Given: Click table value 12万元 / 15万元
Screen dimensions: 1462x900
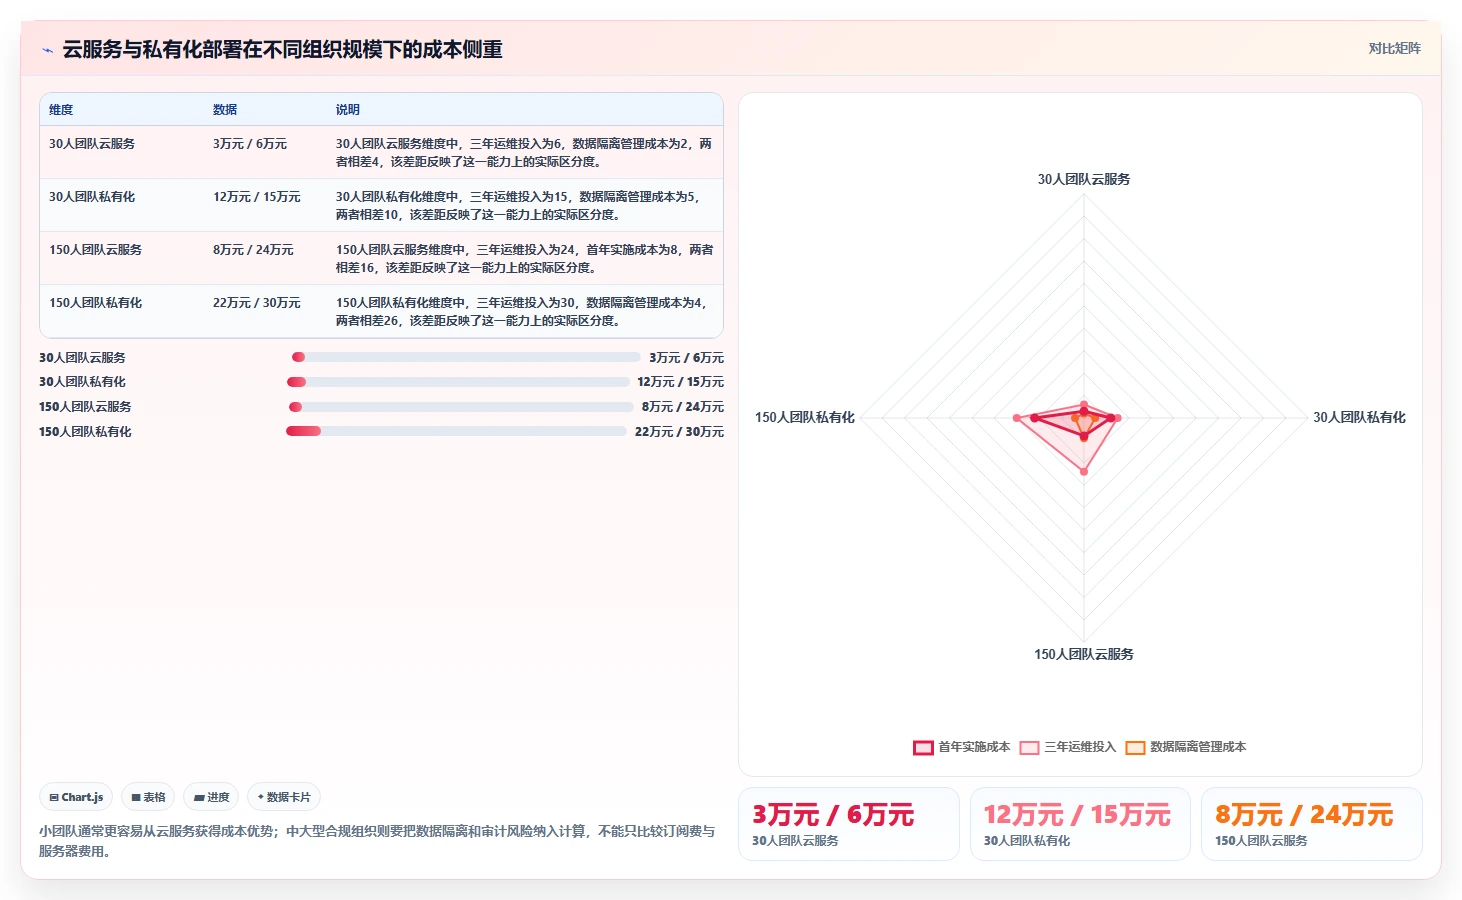Looking at the screenshot, I should [x=257, y=197].
